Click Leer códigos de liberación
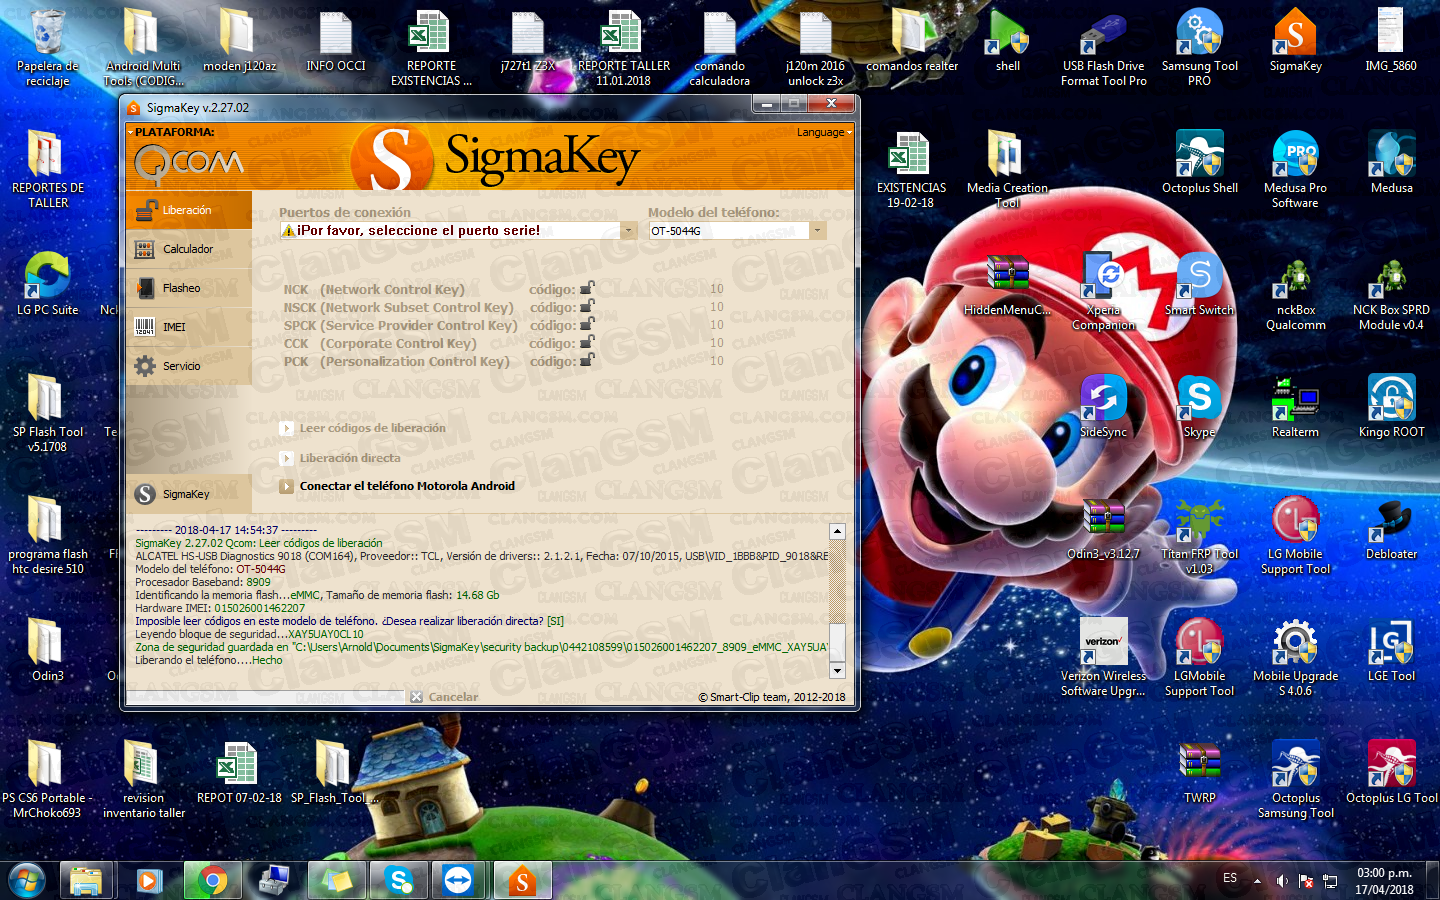Viewport: 1440px width, 900px height. 363,428
